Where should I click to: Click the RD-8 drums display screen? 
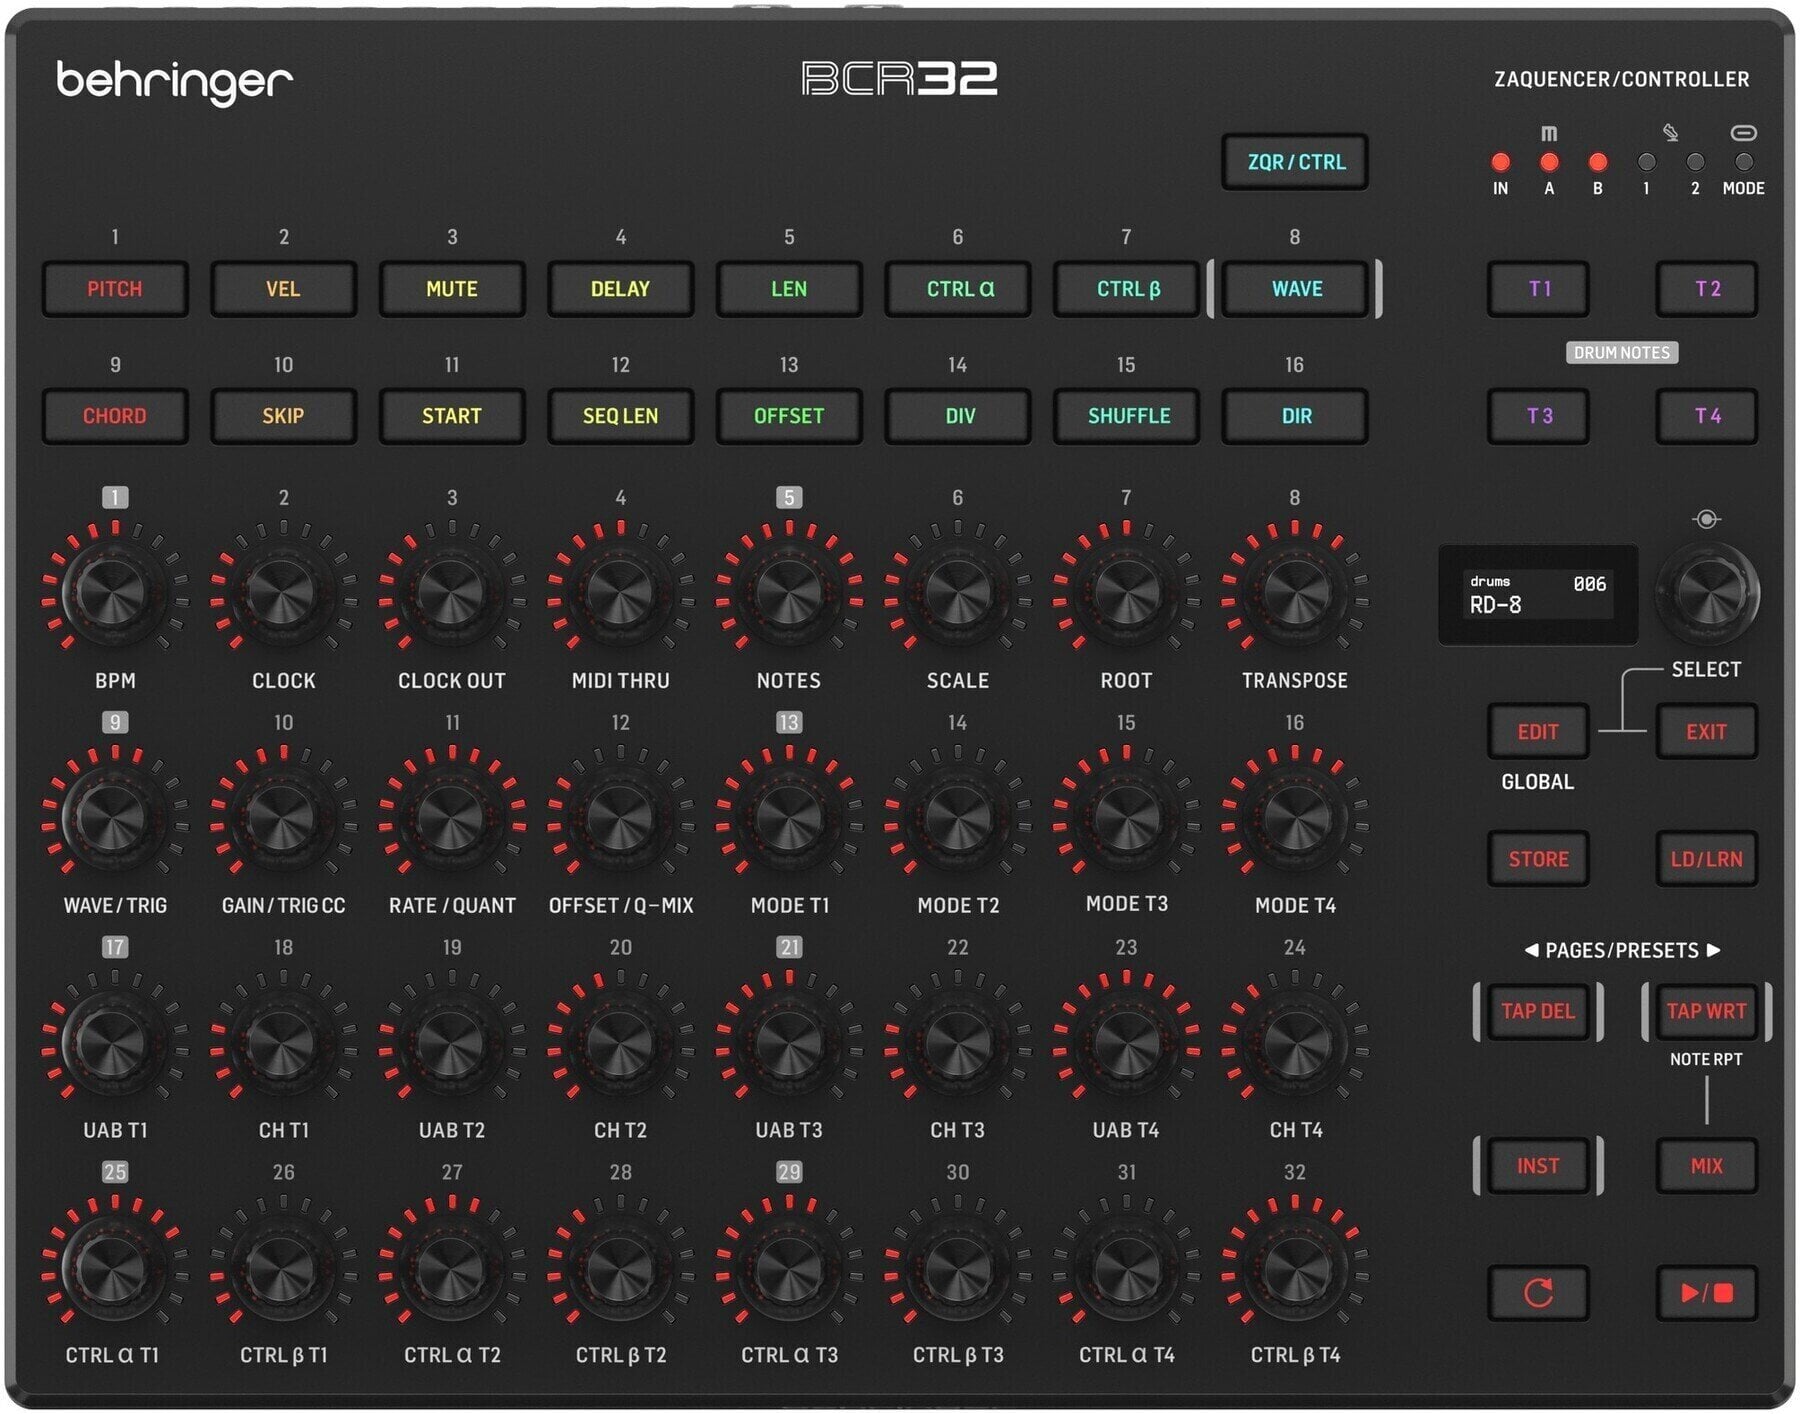[1538, 594]
